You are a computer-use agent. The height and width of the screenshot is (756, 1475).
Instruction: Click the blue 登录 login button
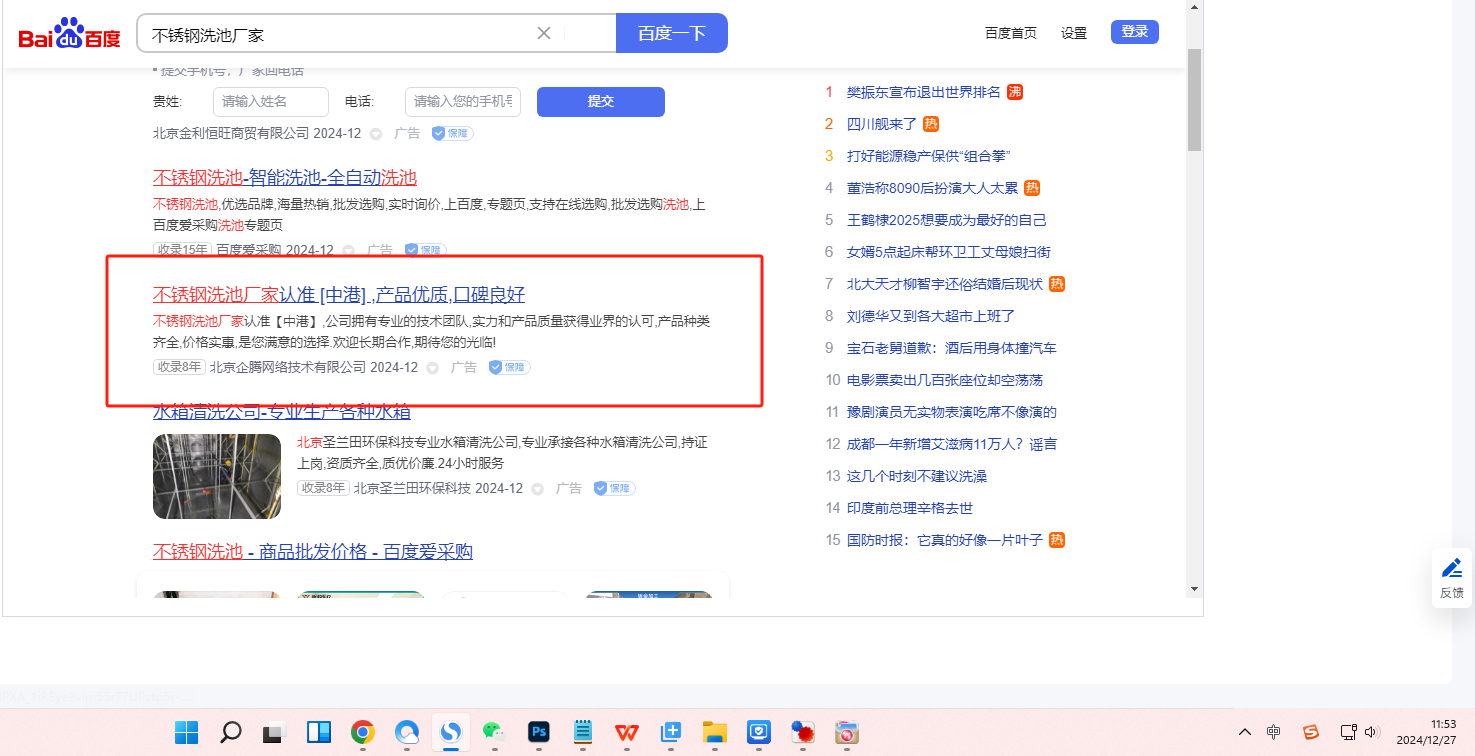[1134, 32]
